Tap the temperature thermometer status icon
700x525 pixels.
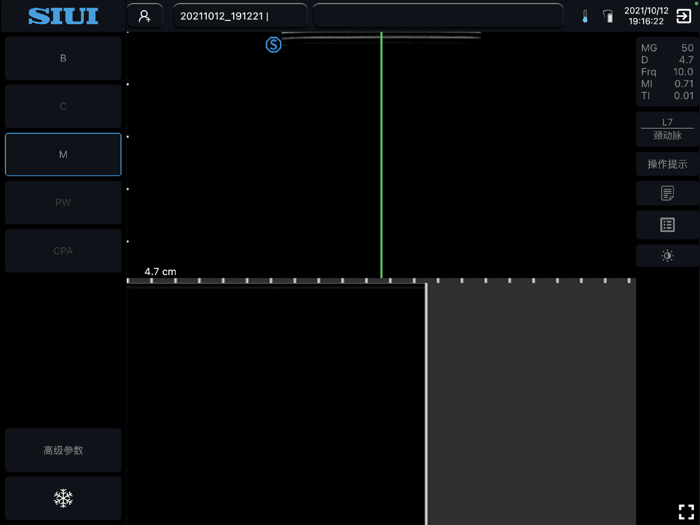tap(585, 17)
